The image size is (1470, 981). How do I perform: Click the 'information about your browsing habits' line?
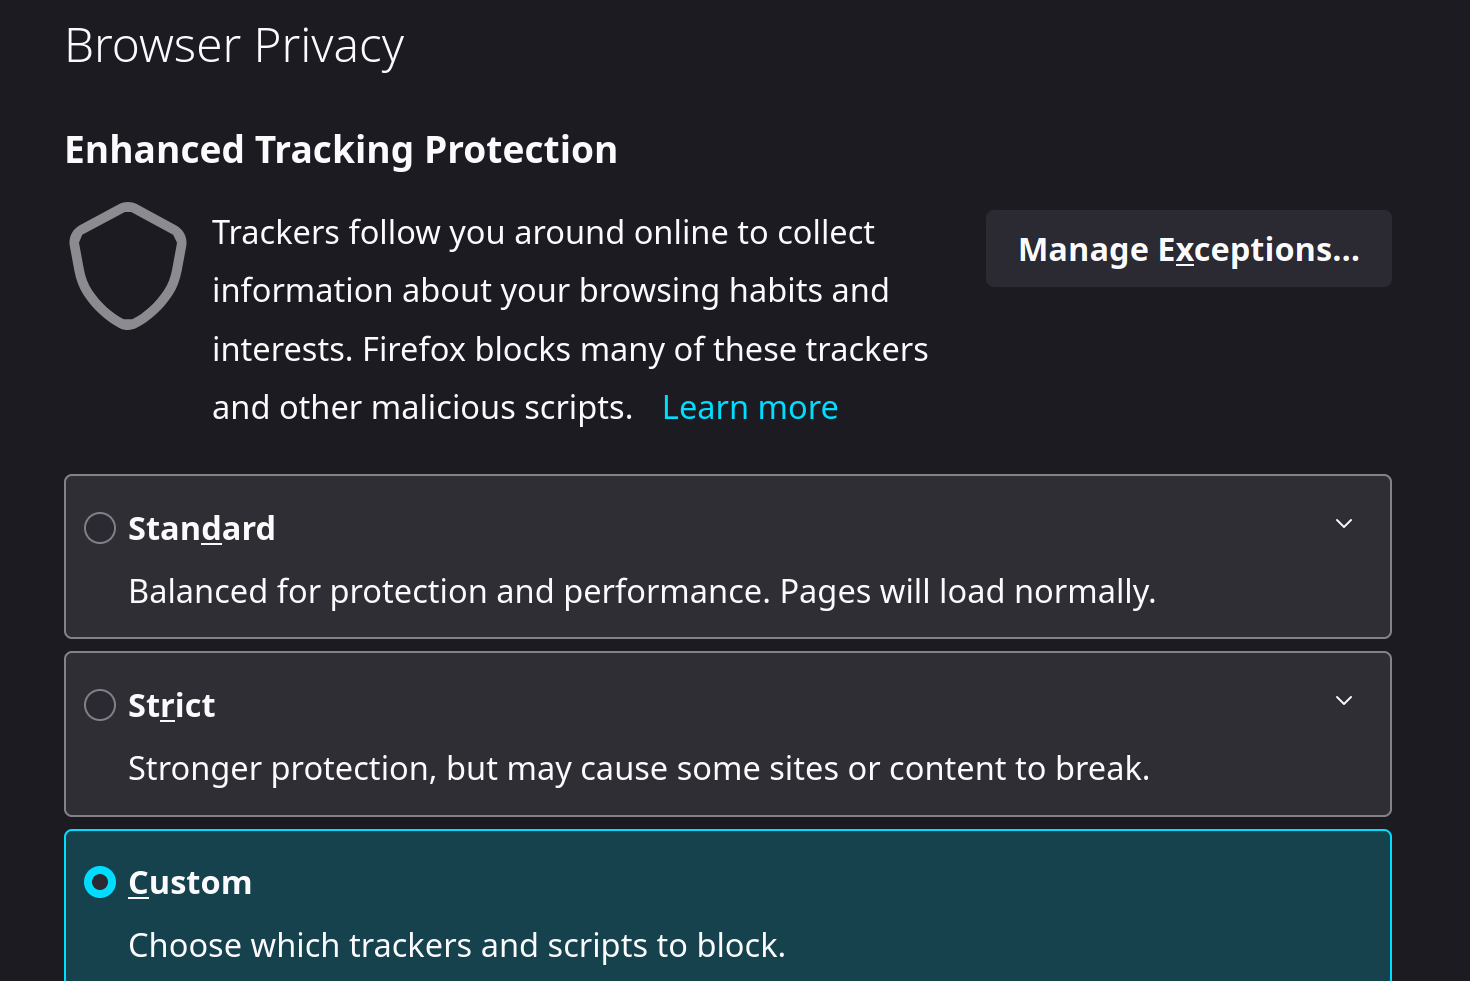point(550,291)
